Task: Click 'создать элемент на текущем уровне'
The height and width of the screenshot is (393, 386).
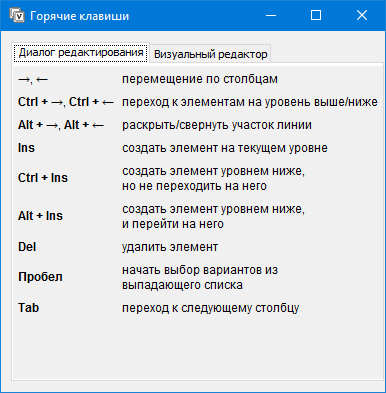Action: click(x=225, y=148)
